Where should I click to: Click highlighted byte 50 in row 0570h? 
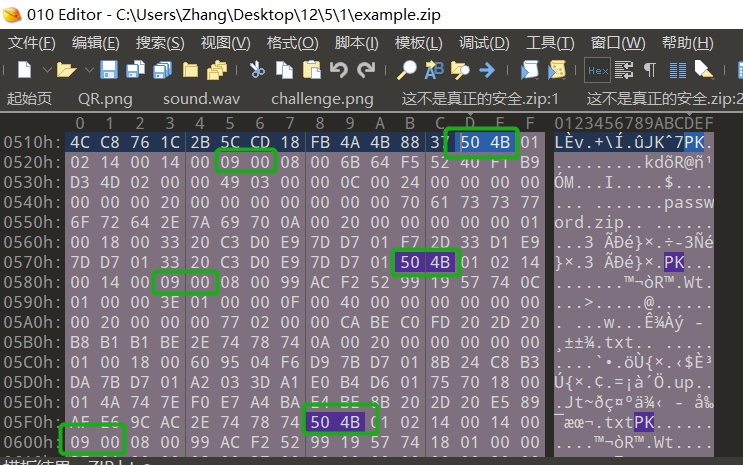tap(410, 262)
